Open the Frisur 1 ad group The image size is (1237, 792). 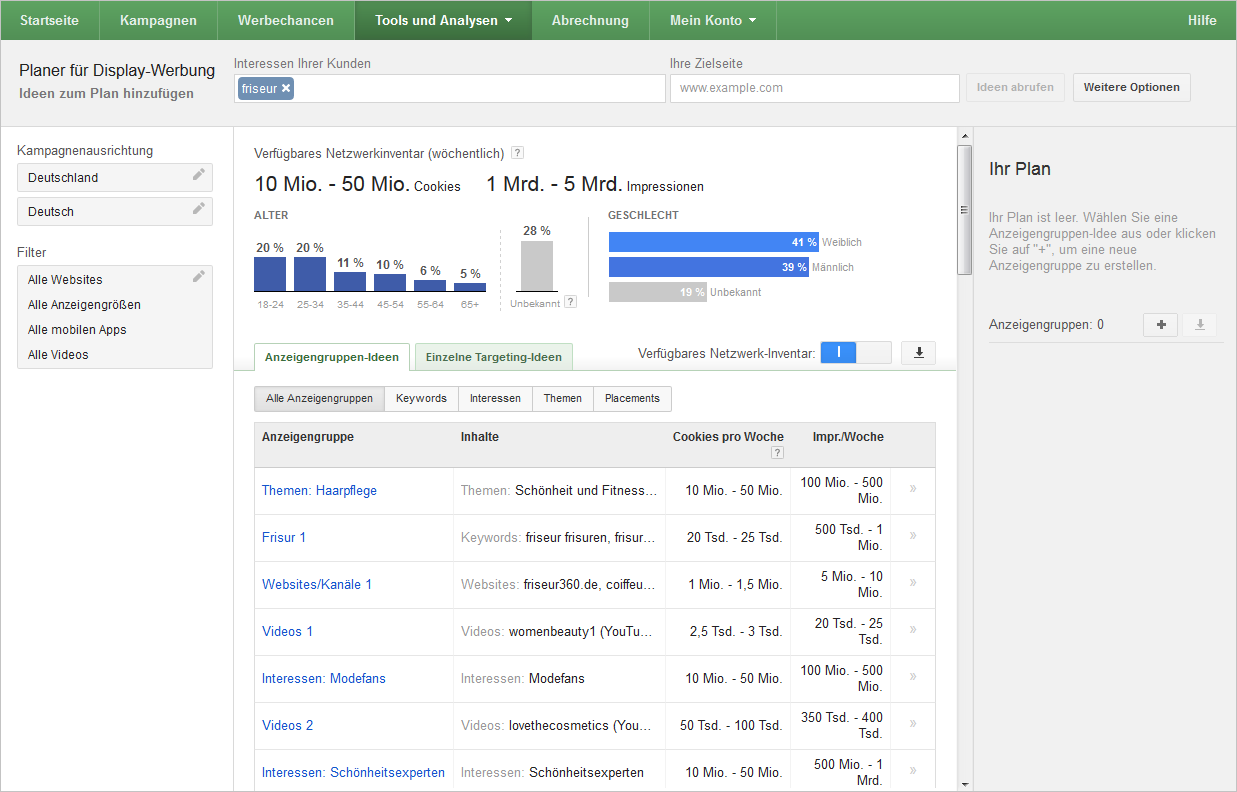(x=284, y=537)
